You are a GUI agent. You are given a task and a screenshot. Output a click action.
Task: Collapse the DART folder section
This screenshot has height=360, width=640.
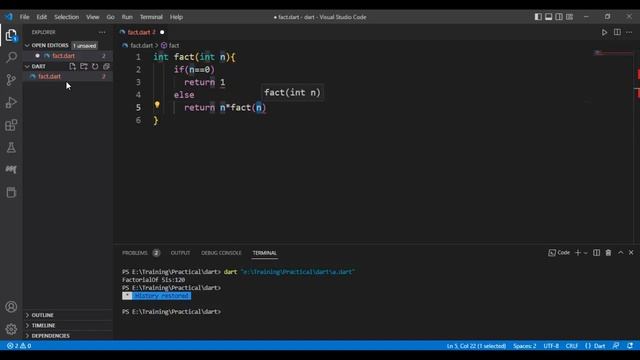tap(27, 66)
